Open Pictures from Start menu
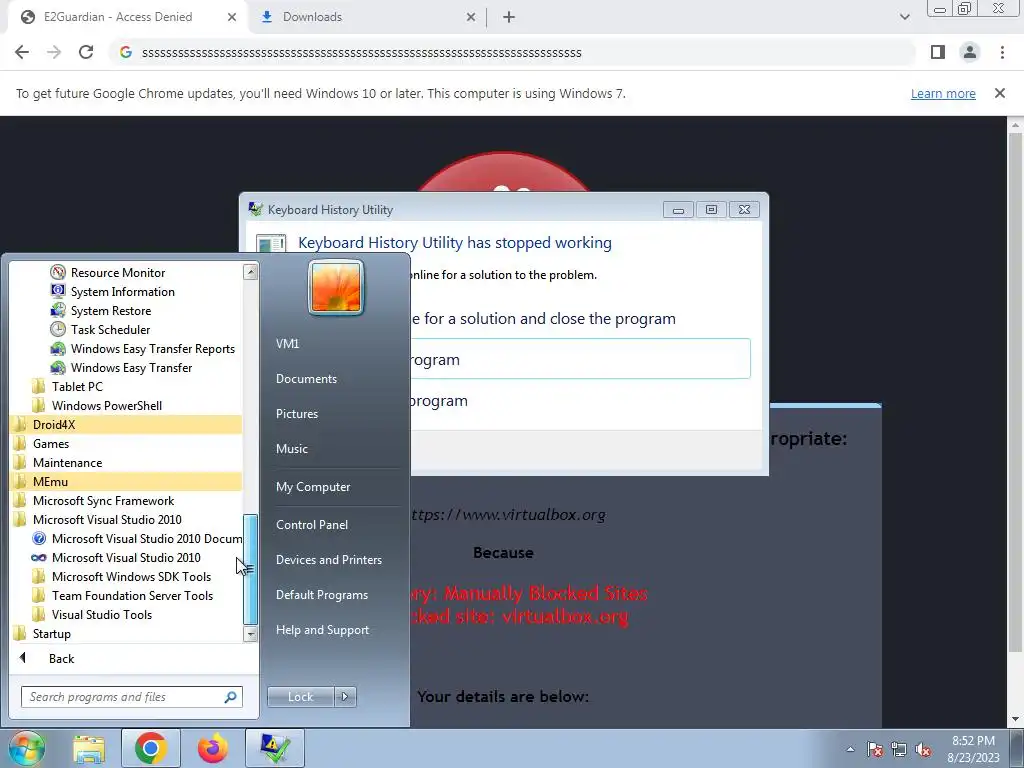1024x768 pixels. pos(297,414)
